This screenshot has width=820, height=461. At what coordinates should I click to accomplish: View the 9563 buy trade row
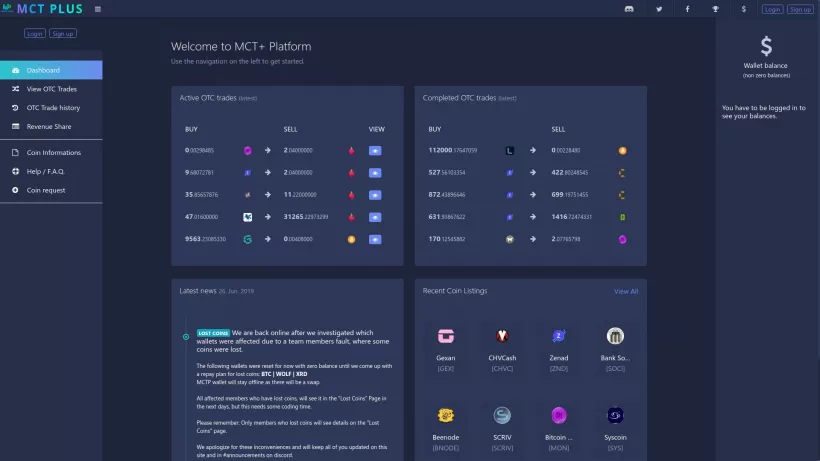tap(376, 240)
